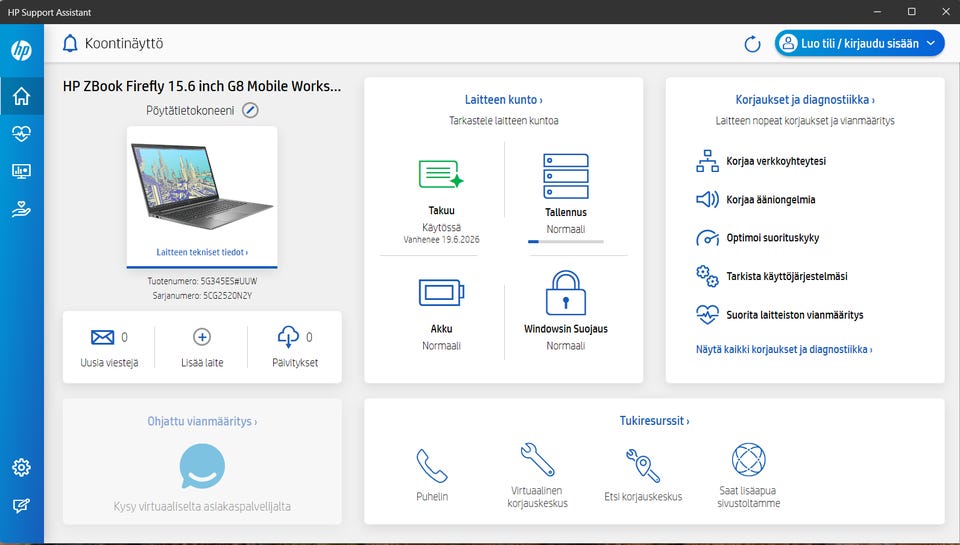Open the Takuu warranty icon
Screen dimensions: 960x545
441,174
